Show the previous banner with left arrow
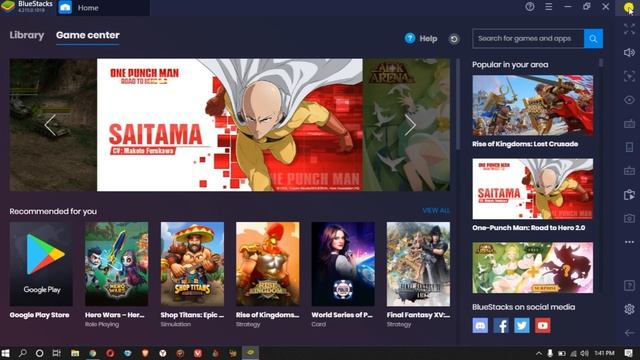This screenshot has height=360, width=640. coord(50,125)
